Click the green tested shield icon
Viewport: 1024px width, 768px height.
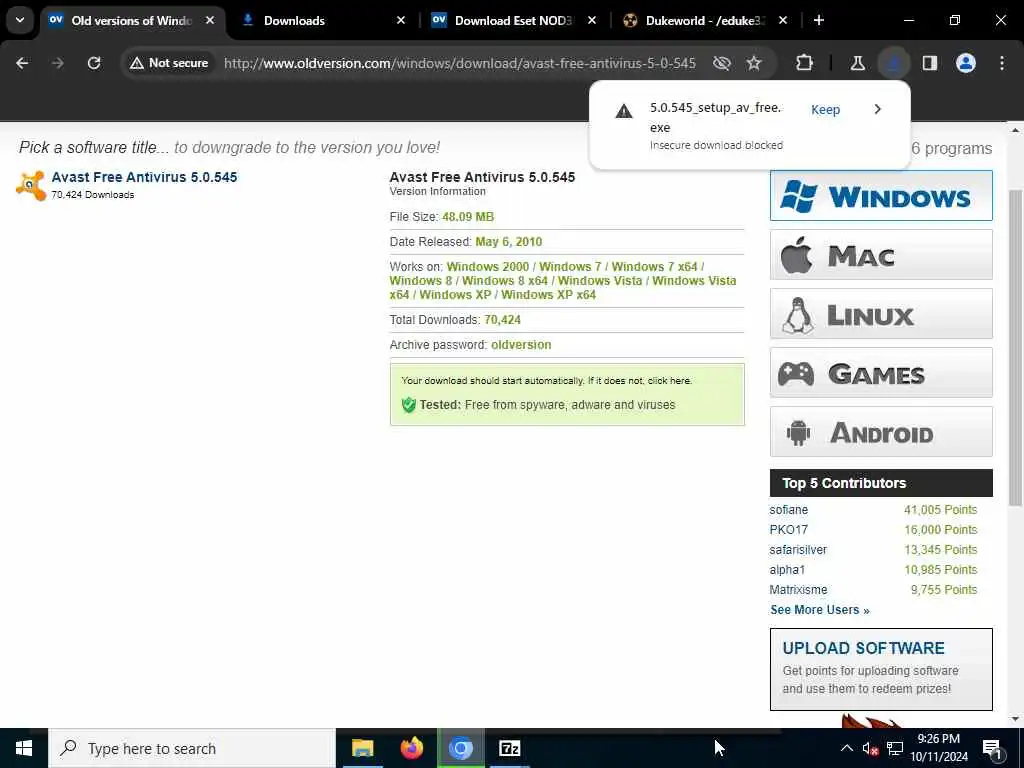(409, 405)
